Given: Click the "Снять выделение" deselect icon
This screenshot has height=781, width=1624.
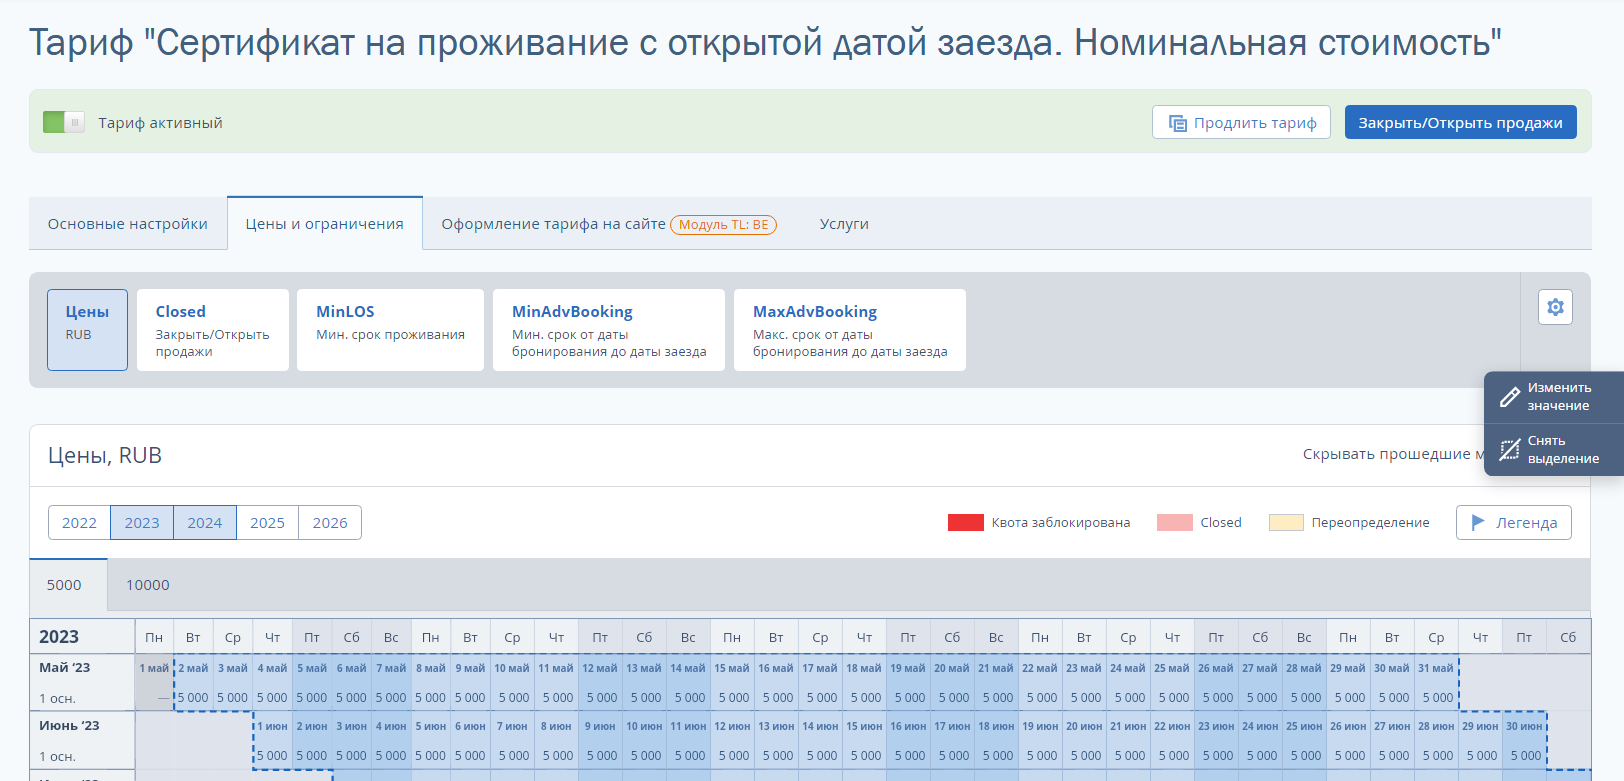Looking at the screenshot, I should click(x=1510, y=450).
